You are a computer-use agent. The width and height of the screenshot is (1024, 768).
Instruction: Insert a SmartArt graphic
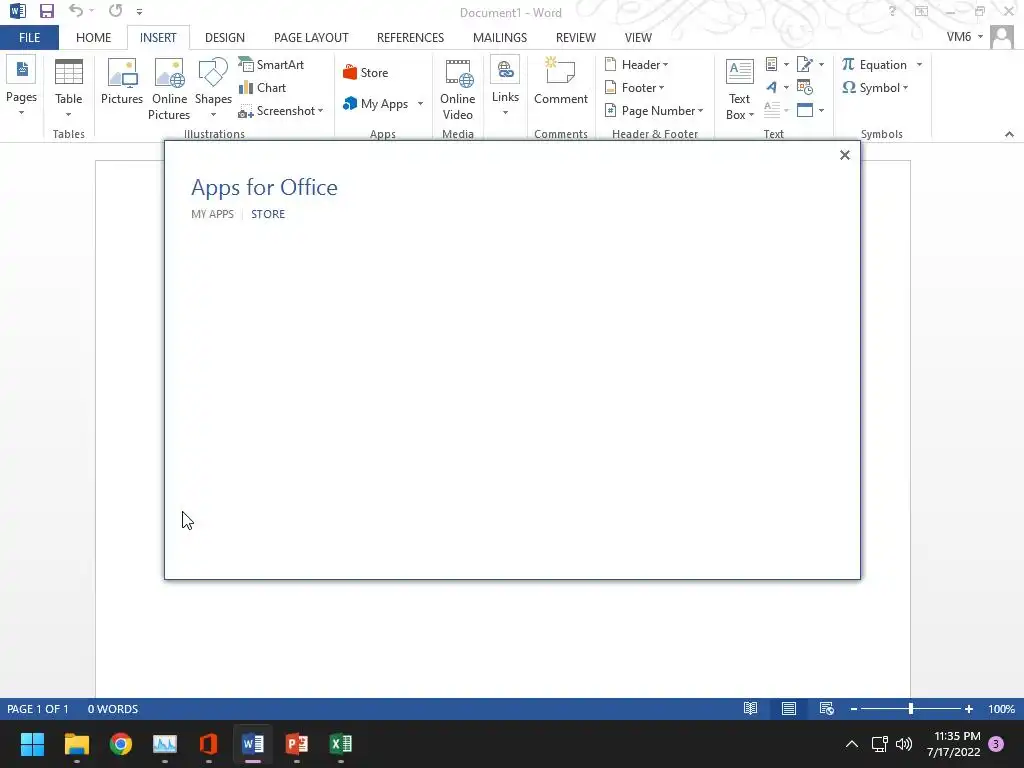272,65
